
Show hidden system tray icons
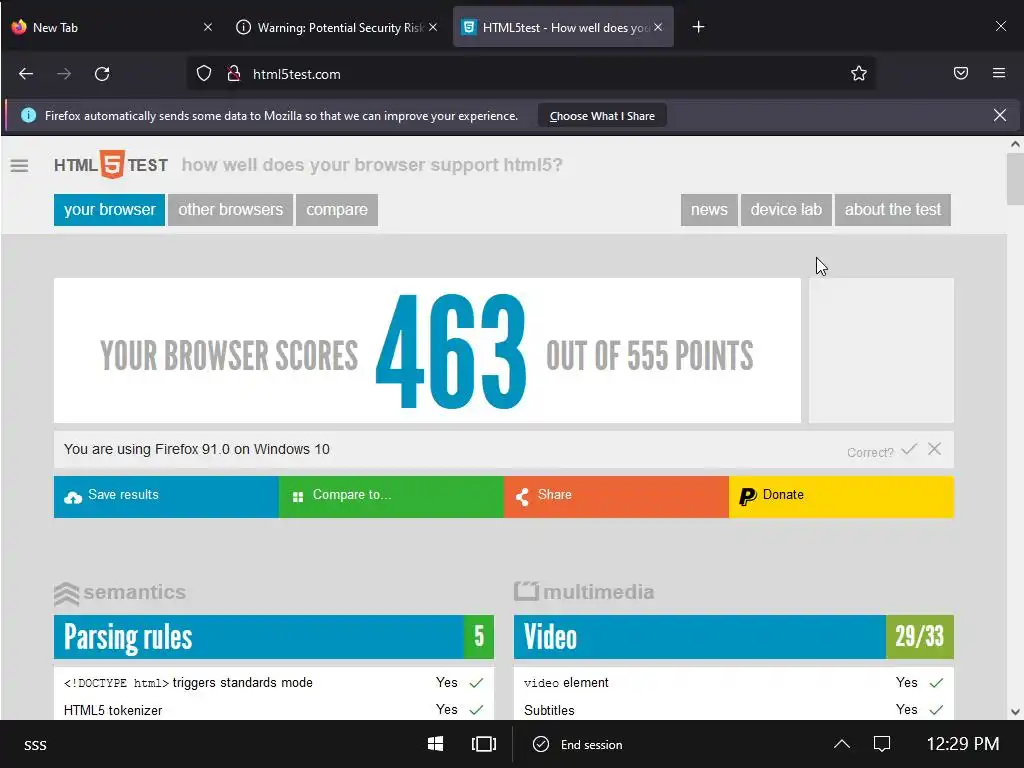pyautogui.click(x=842, y=744)
